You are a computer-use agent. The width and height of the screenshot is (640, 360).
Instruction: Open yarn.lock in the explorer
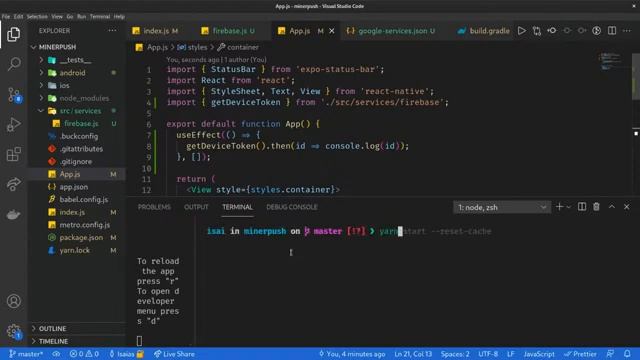click(74, 250)
